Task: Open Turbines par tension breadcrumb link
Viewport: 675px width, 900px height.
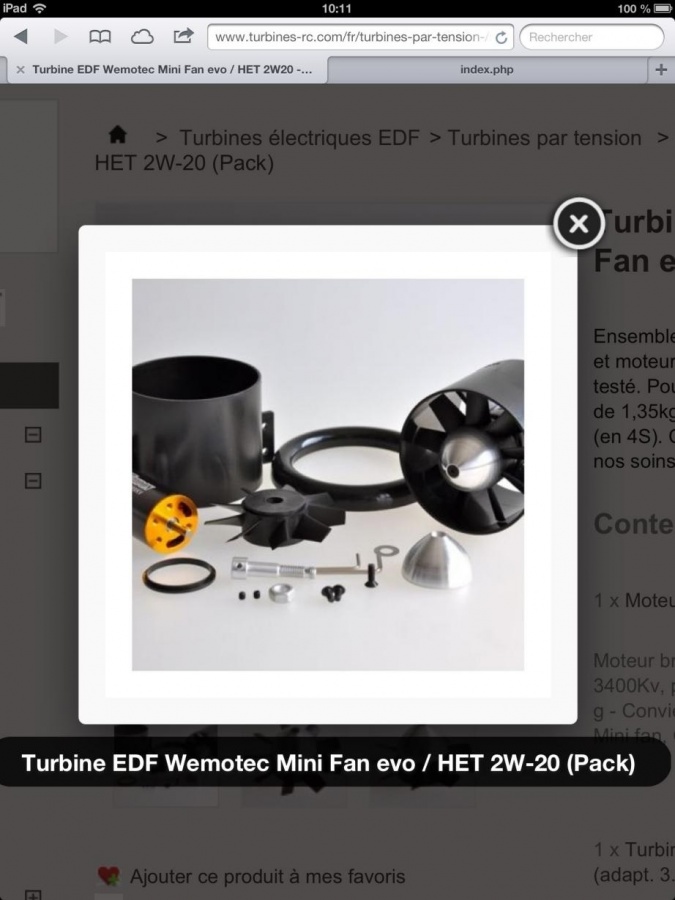Action: [x=544, y=138]
